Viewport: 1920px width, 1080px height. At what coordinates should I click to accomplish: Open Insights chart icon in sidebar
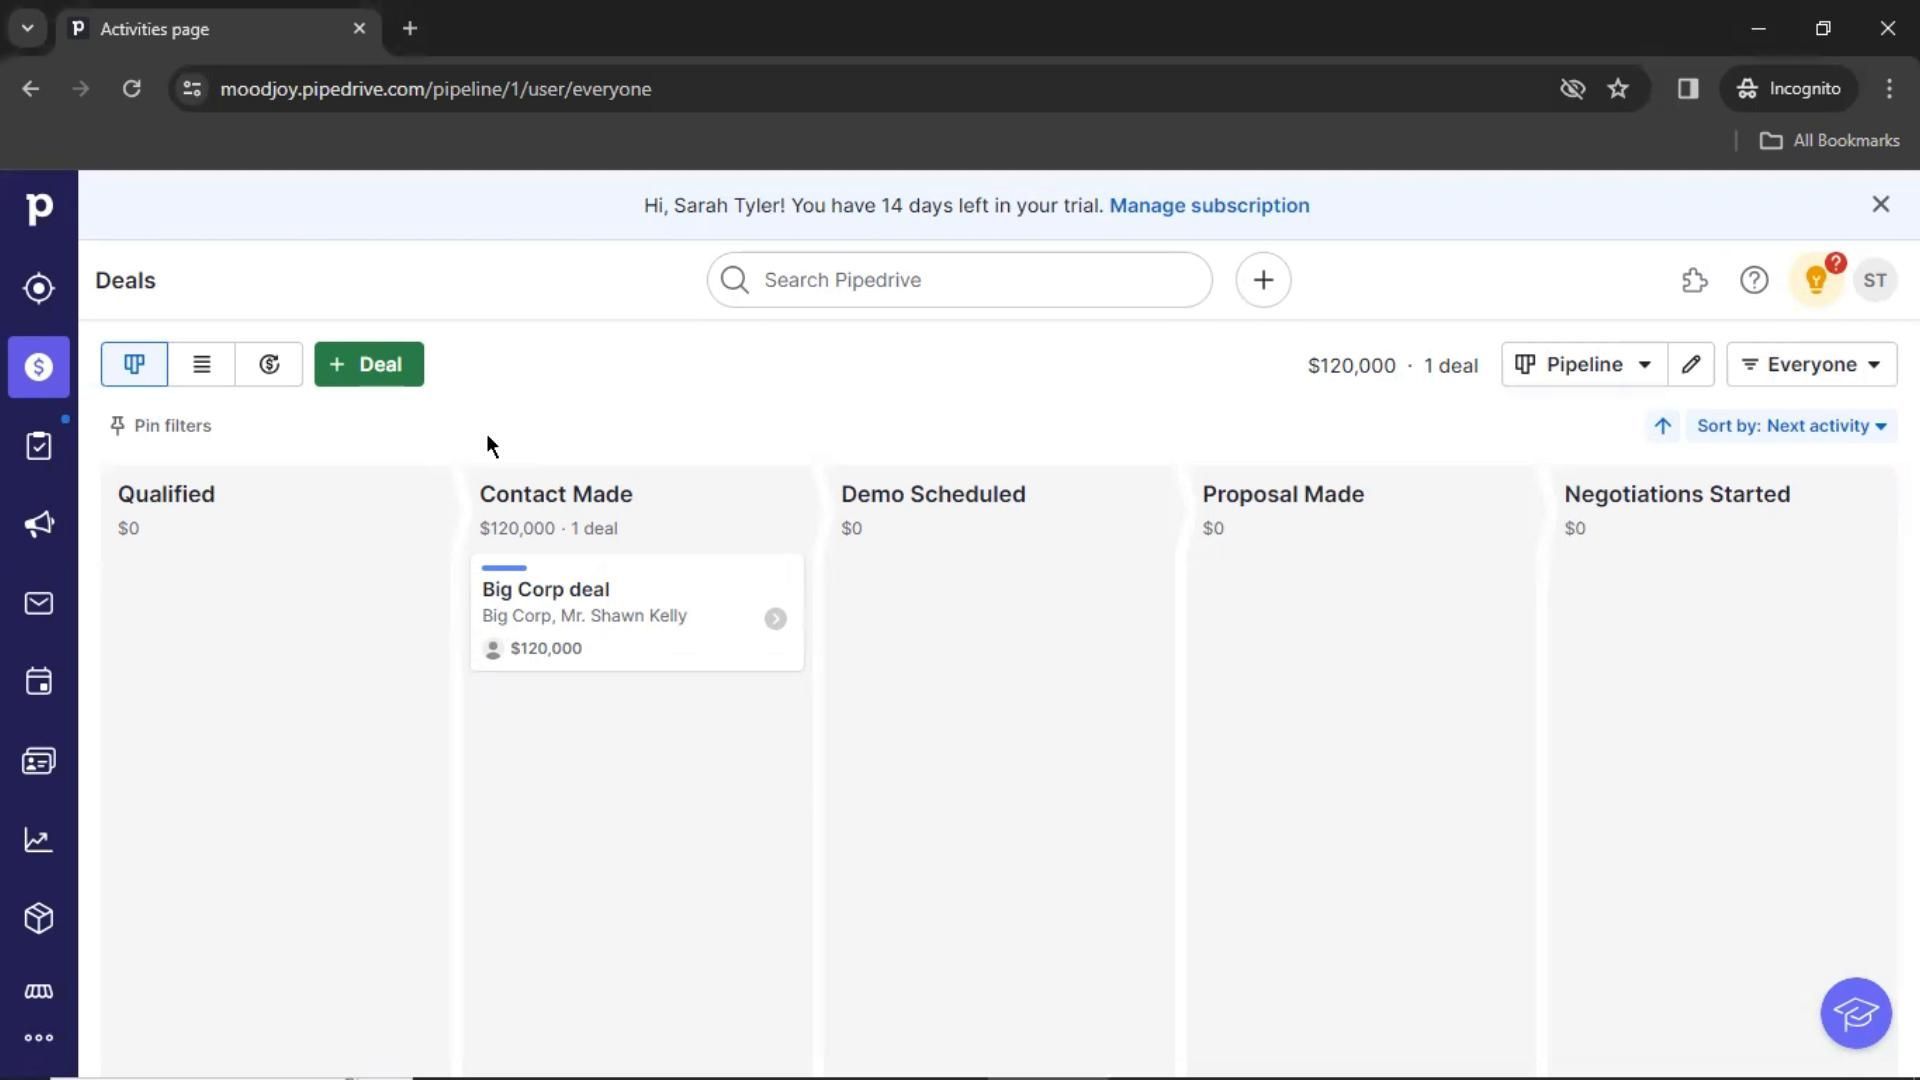click(38, 840)
